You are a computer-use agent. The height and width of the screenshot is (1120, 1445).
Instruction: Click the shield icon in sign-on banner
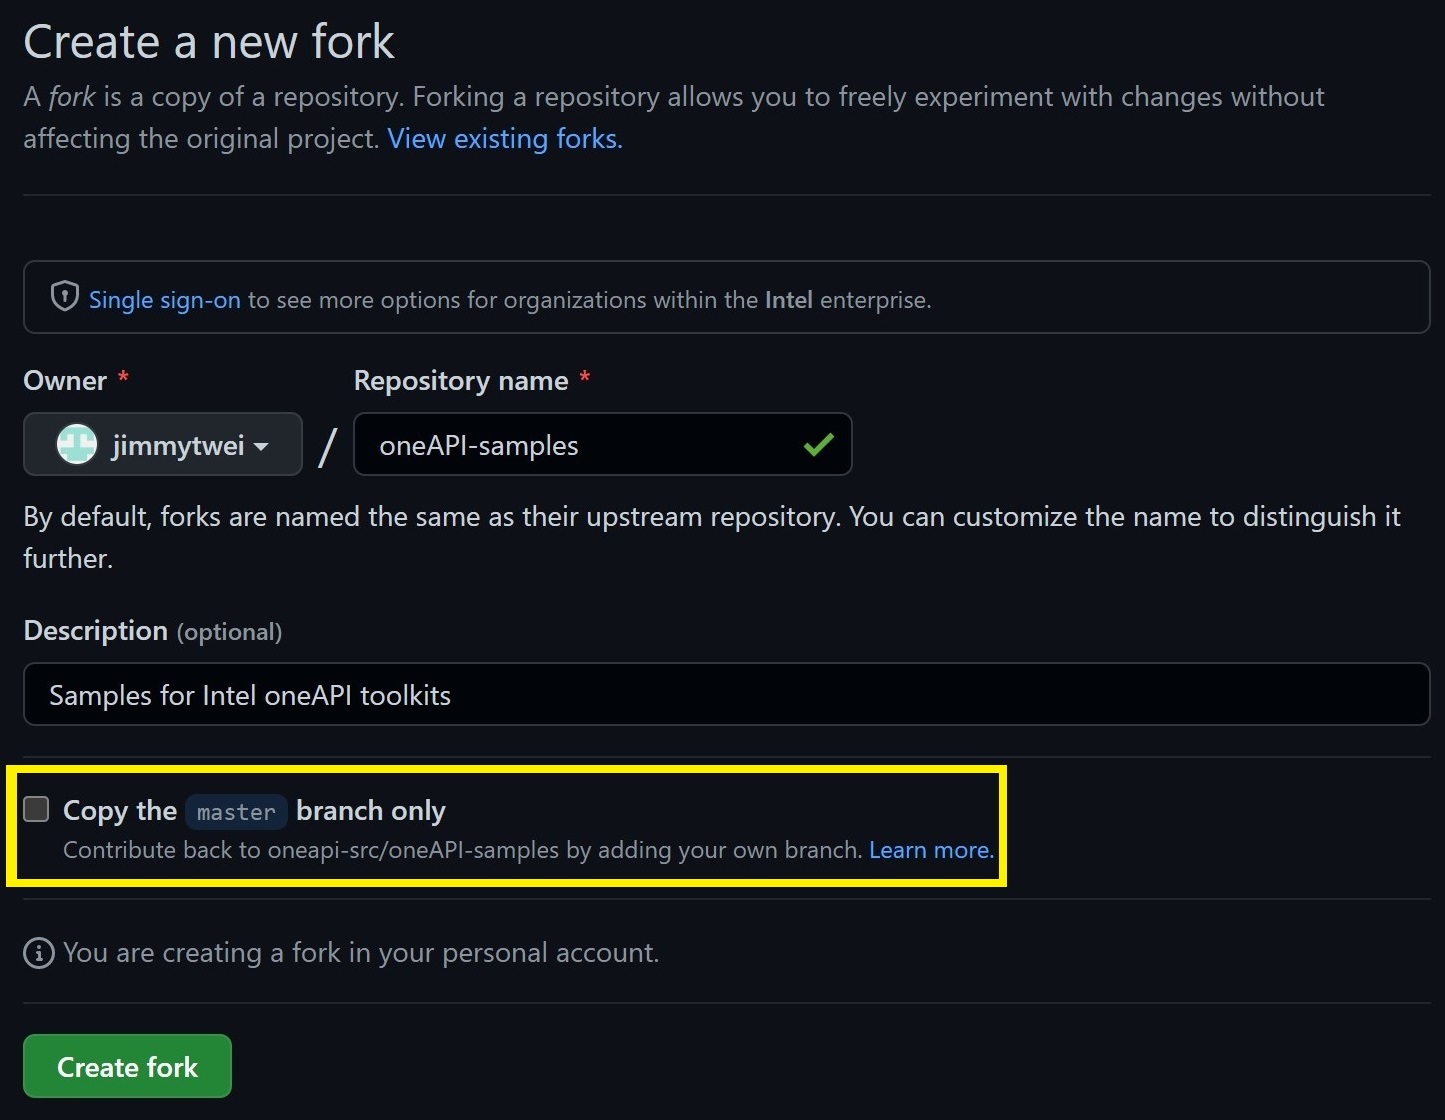coord(65,297)
